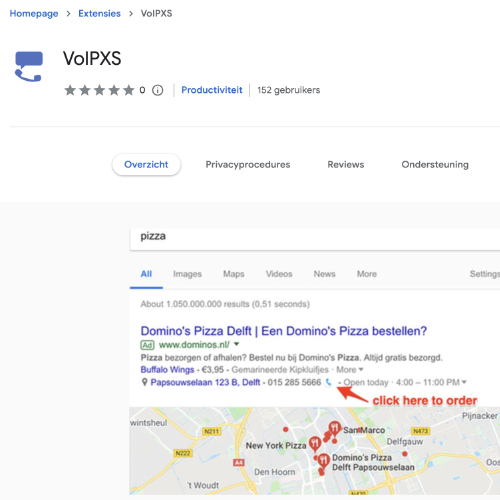The image size is (500, 500).
Task: Expand the More sitelinks dropdown
Action: coord(350,370)
